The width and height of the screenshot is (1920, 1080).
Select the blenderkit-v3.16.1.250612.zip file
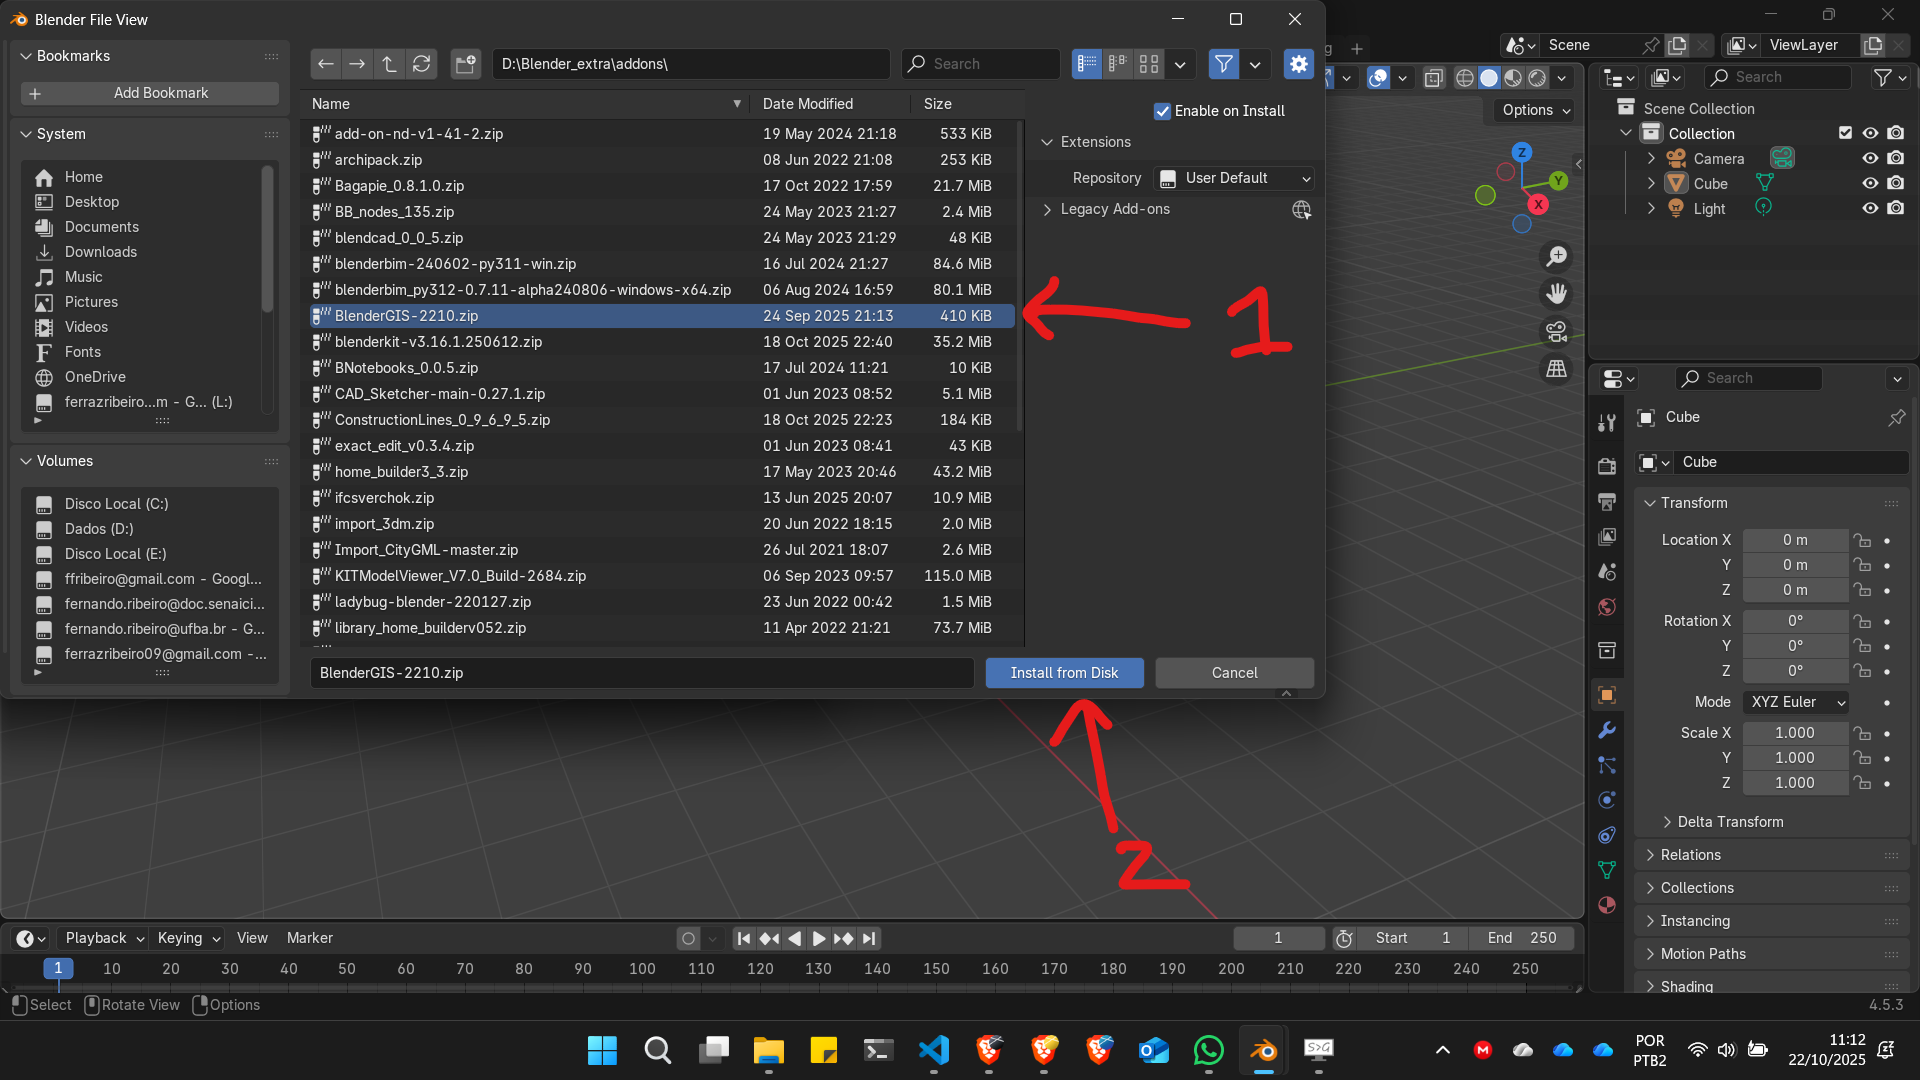[x=438, y=342]
